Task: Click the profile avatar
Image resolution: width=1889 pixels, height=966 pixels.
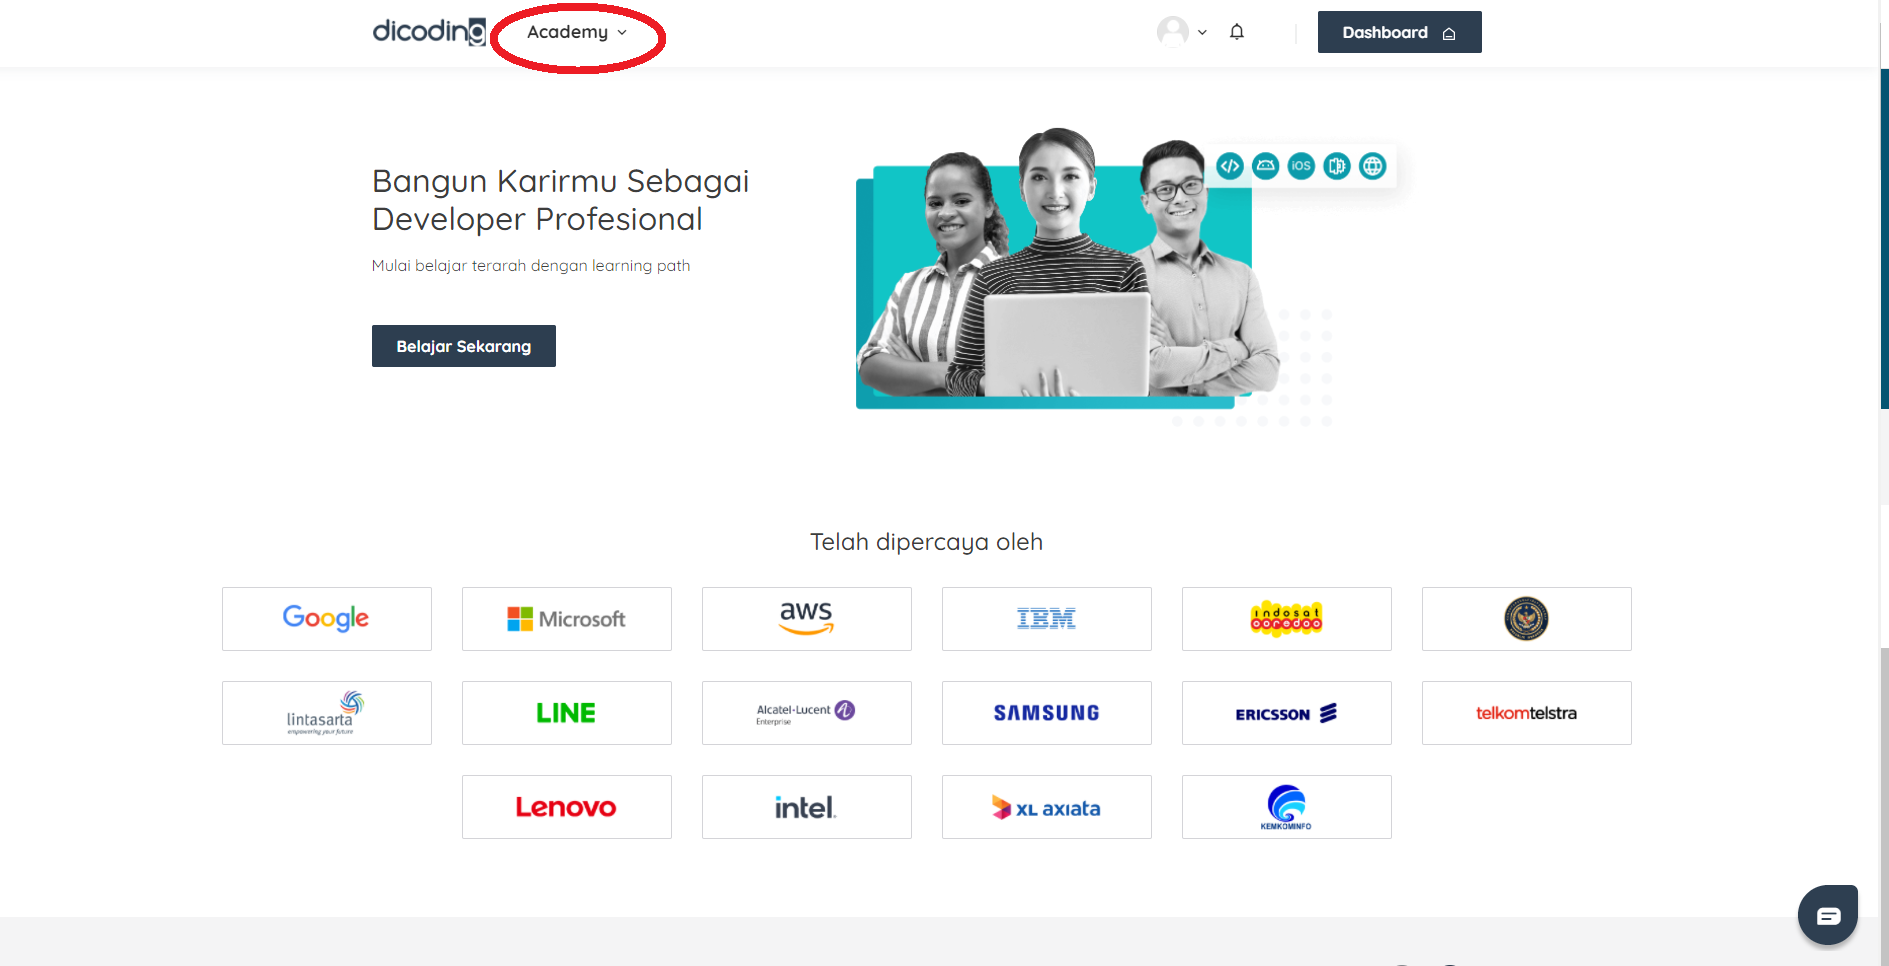Action: point(1171,31)
